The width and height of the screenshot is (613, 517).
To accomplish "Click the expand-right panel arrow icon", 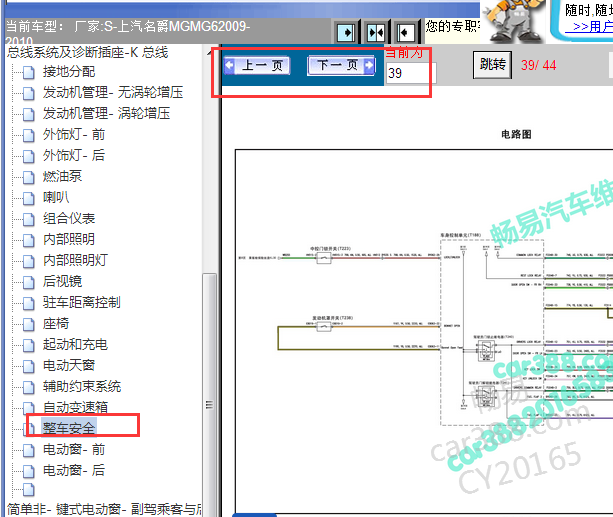I will (x=346, y=32).
